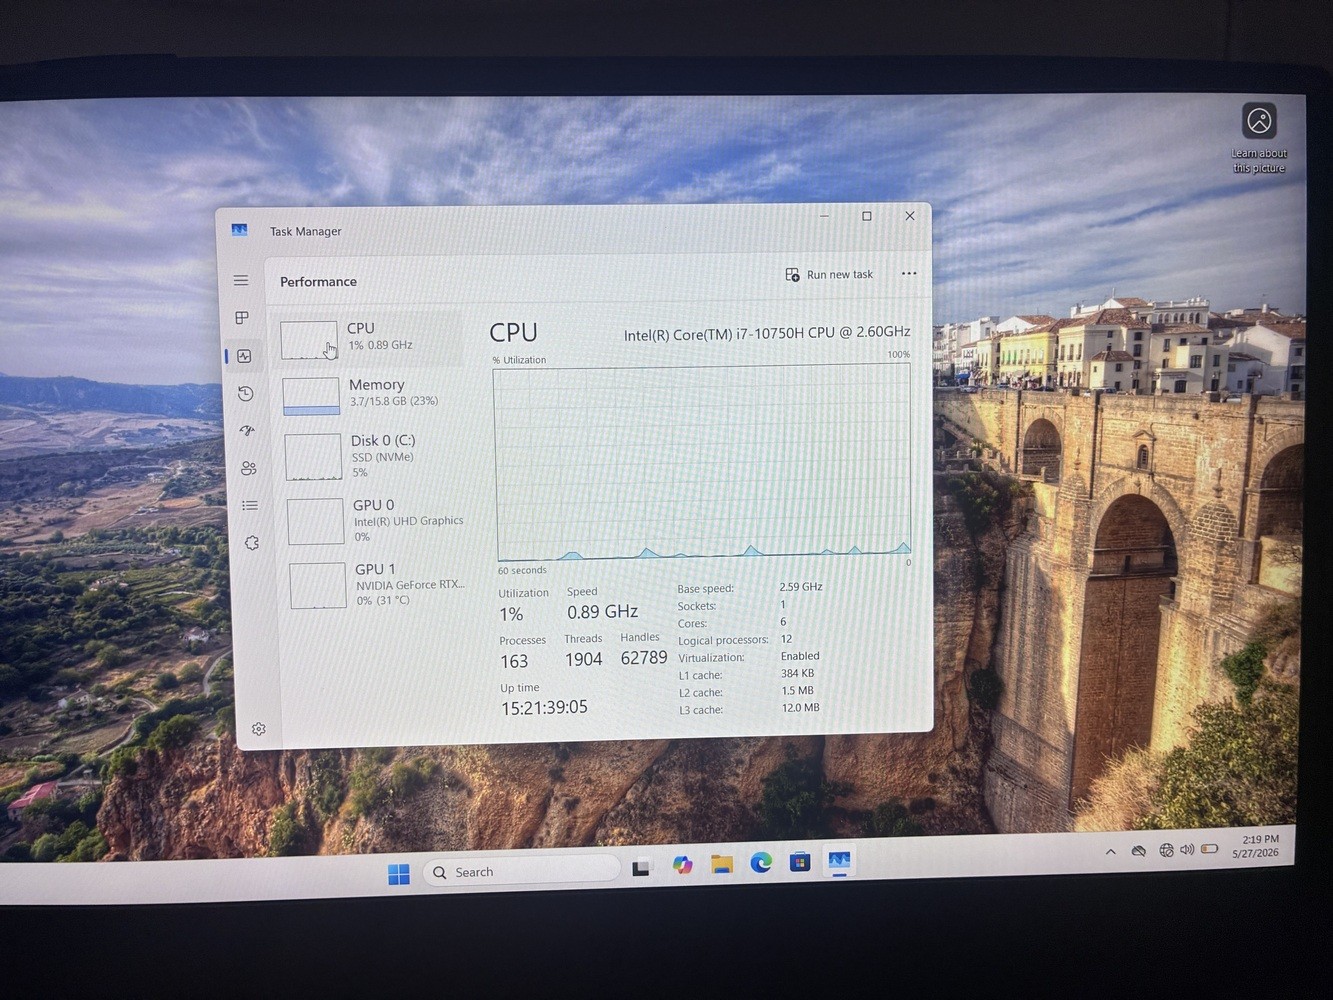This screenshot has height=1000, width=1333.
Task: Click the Logical processors value 12
Action: tap(786, 639)
